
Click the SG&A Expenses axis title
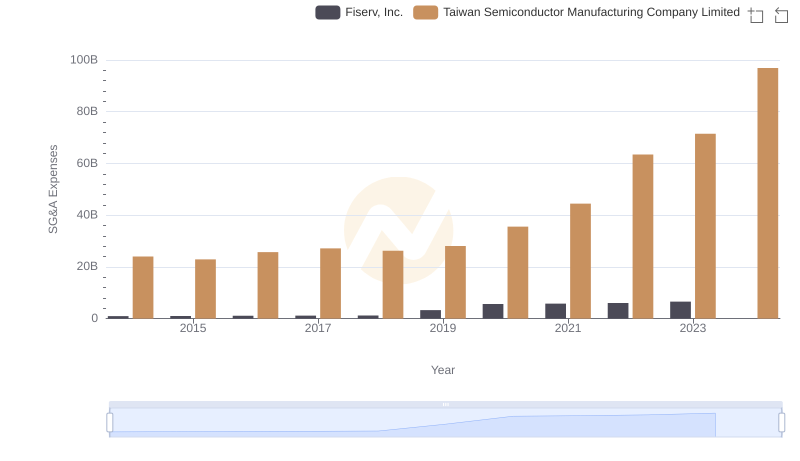(53, 189)
